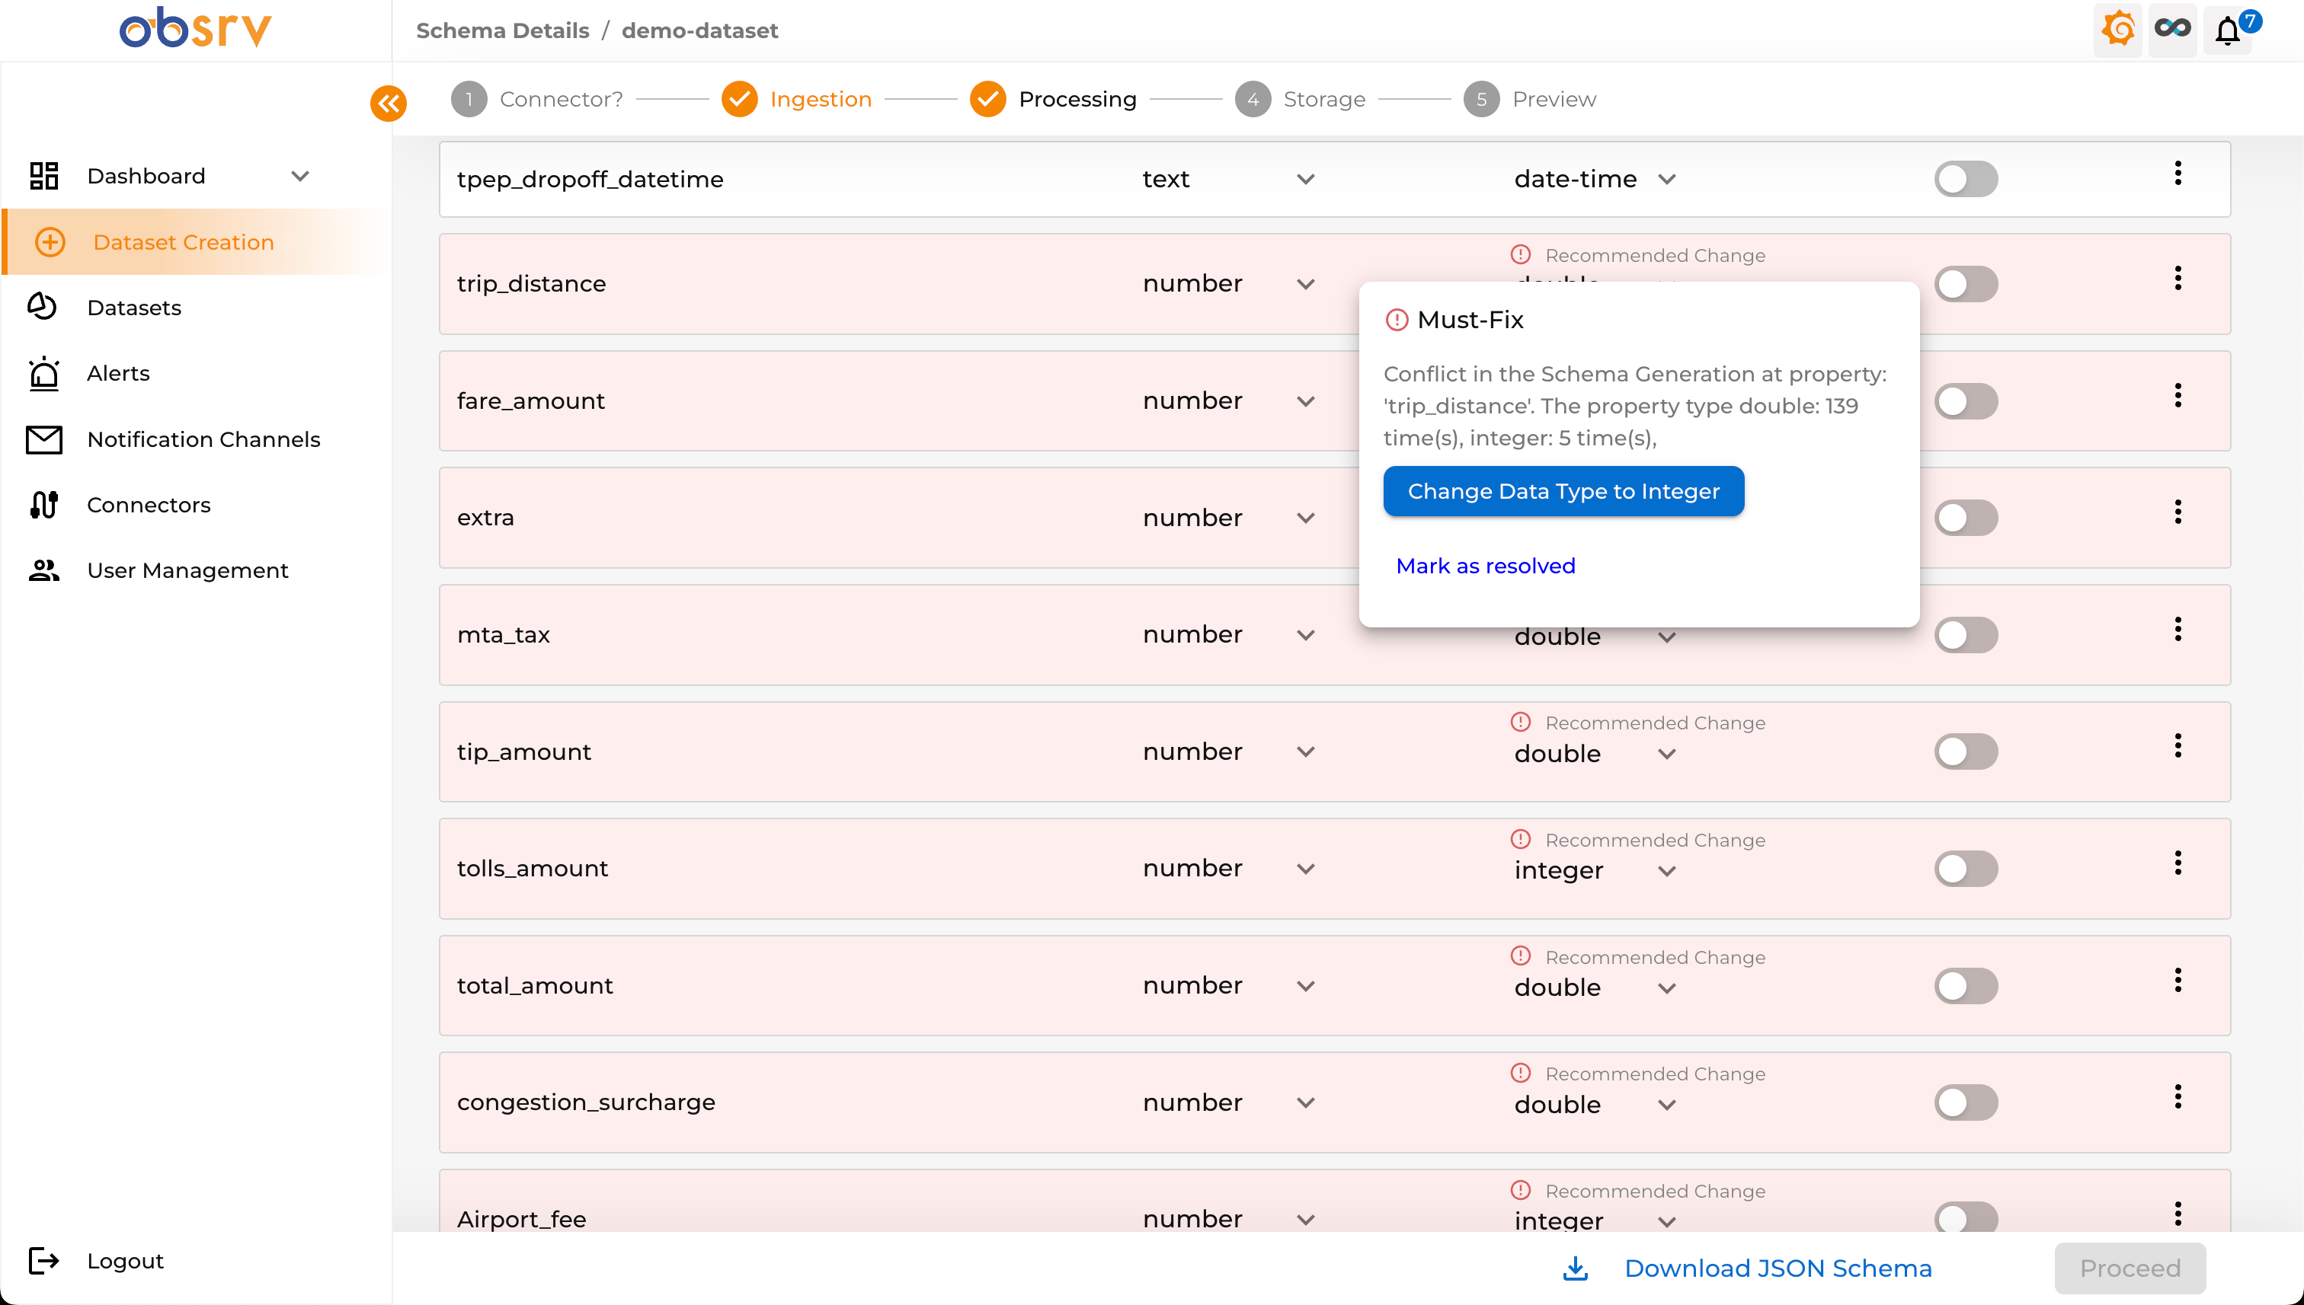The image size is (2304, 1305).
Task: Toggle the switch for total_amount
Action: [x=1966, y=986]
